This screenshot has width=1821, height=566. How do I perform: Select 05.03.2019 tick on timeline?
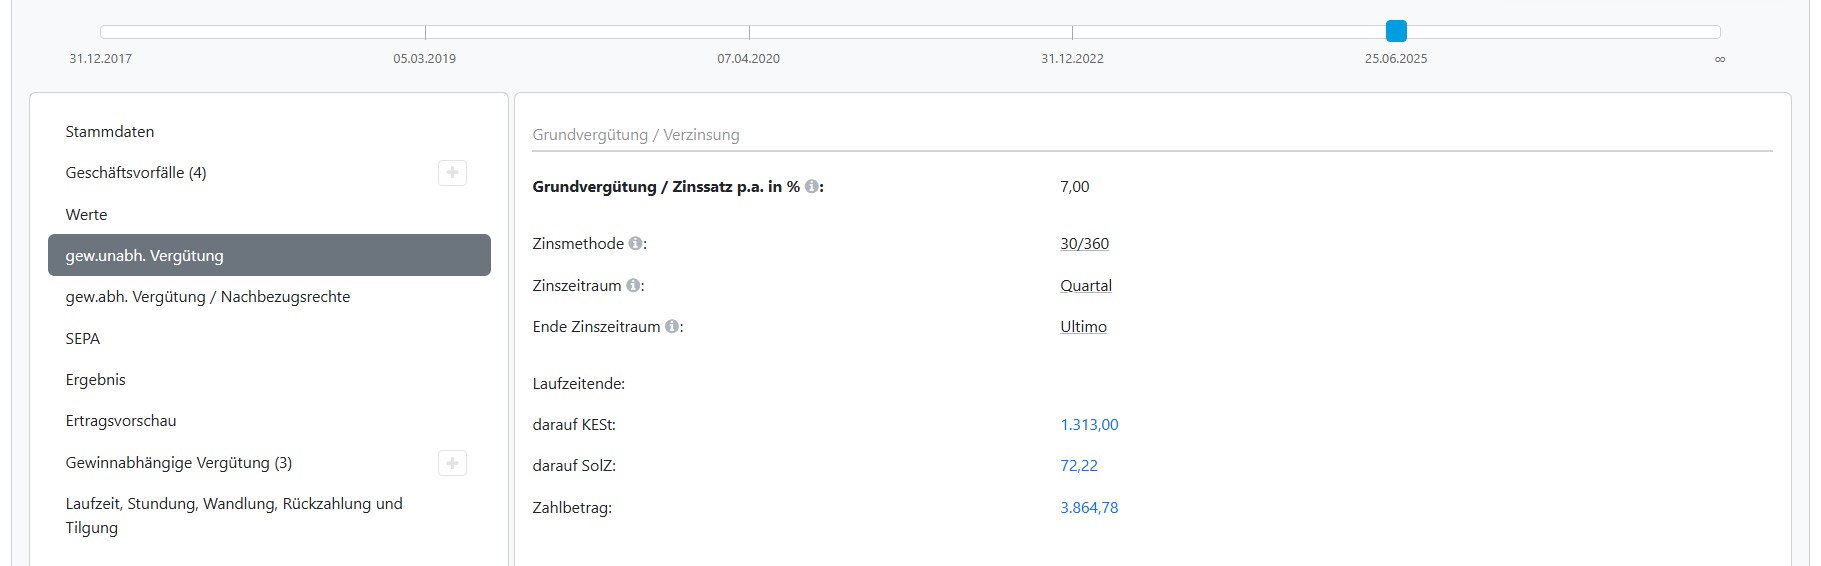tap(425, 33)
